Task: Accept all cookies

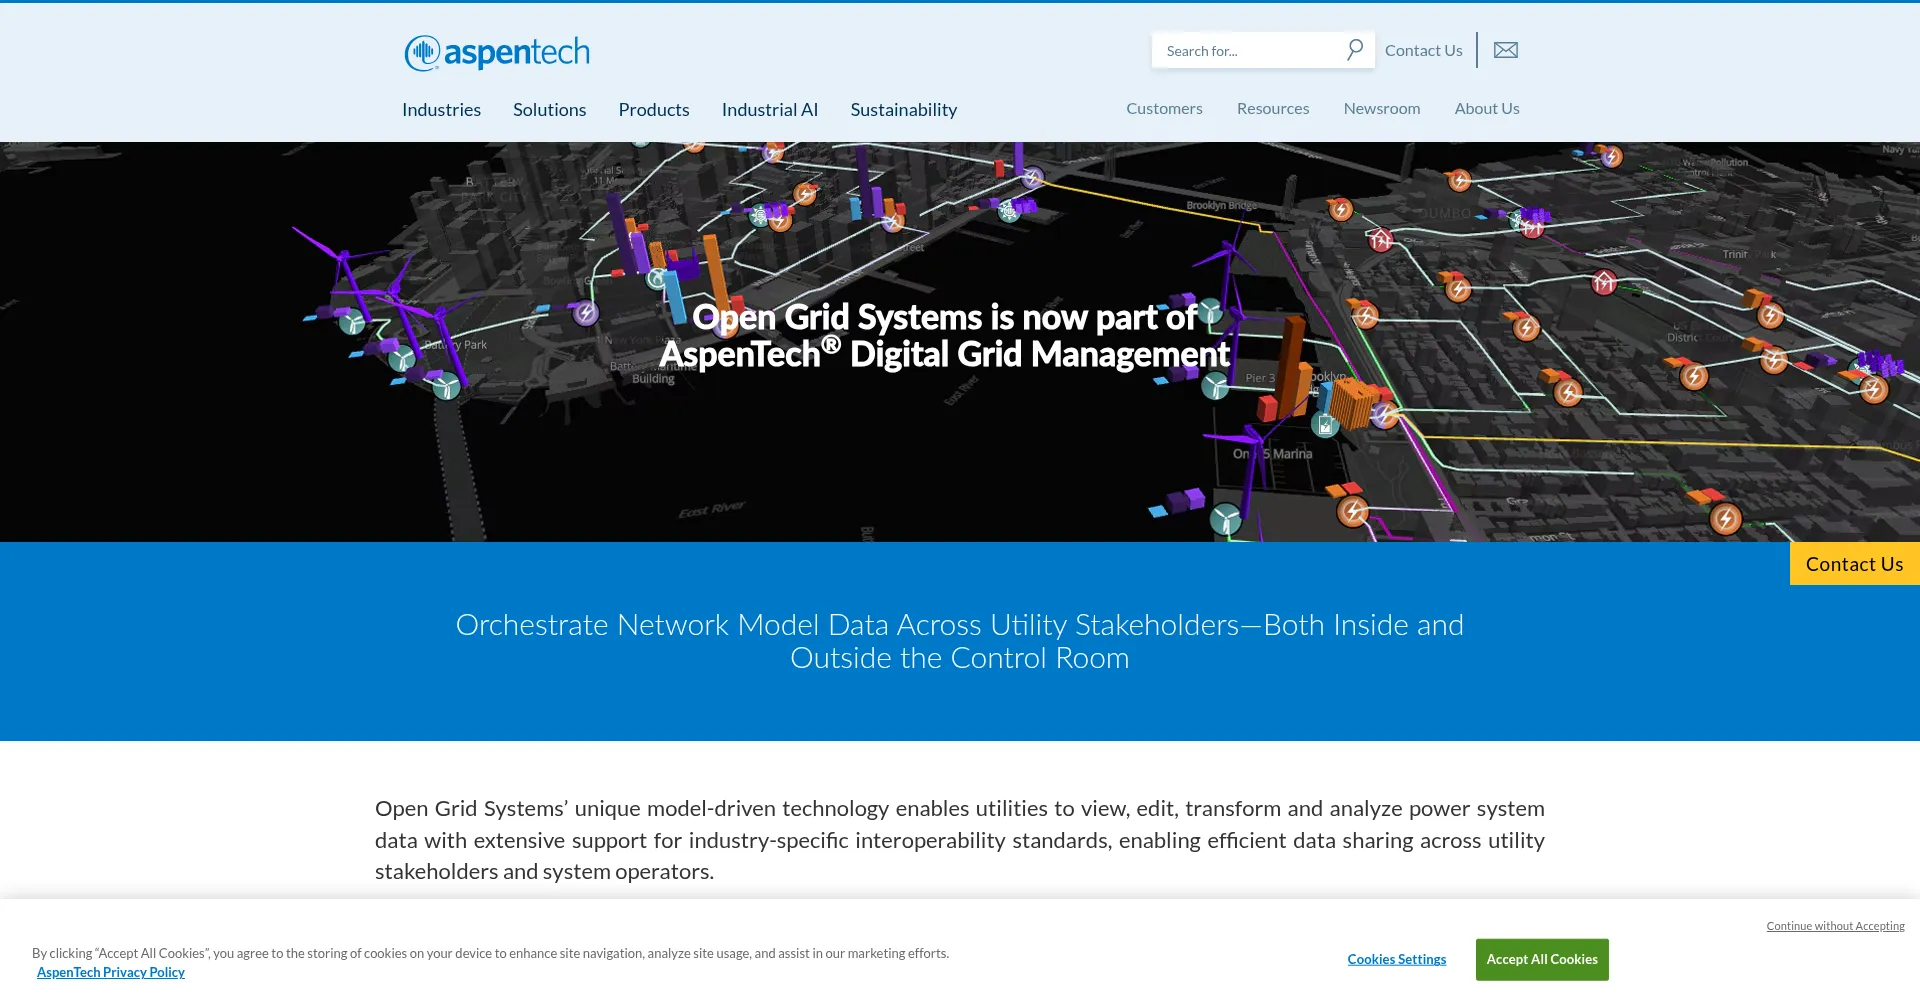Action: [1541, 959]
